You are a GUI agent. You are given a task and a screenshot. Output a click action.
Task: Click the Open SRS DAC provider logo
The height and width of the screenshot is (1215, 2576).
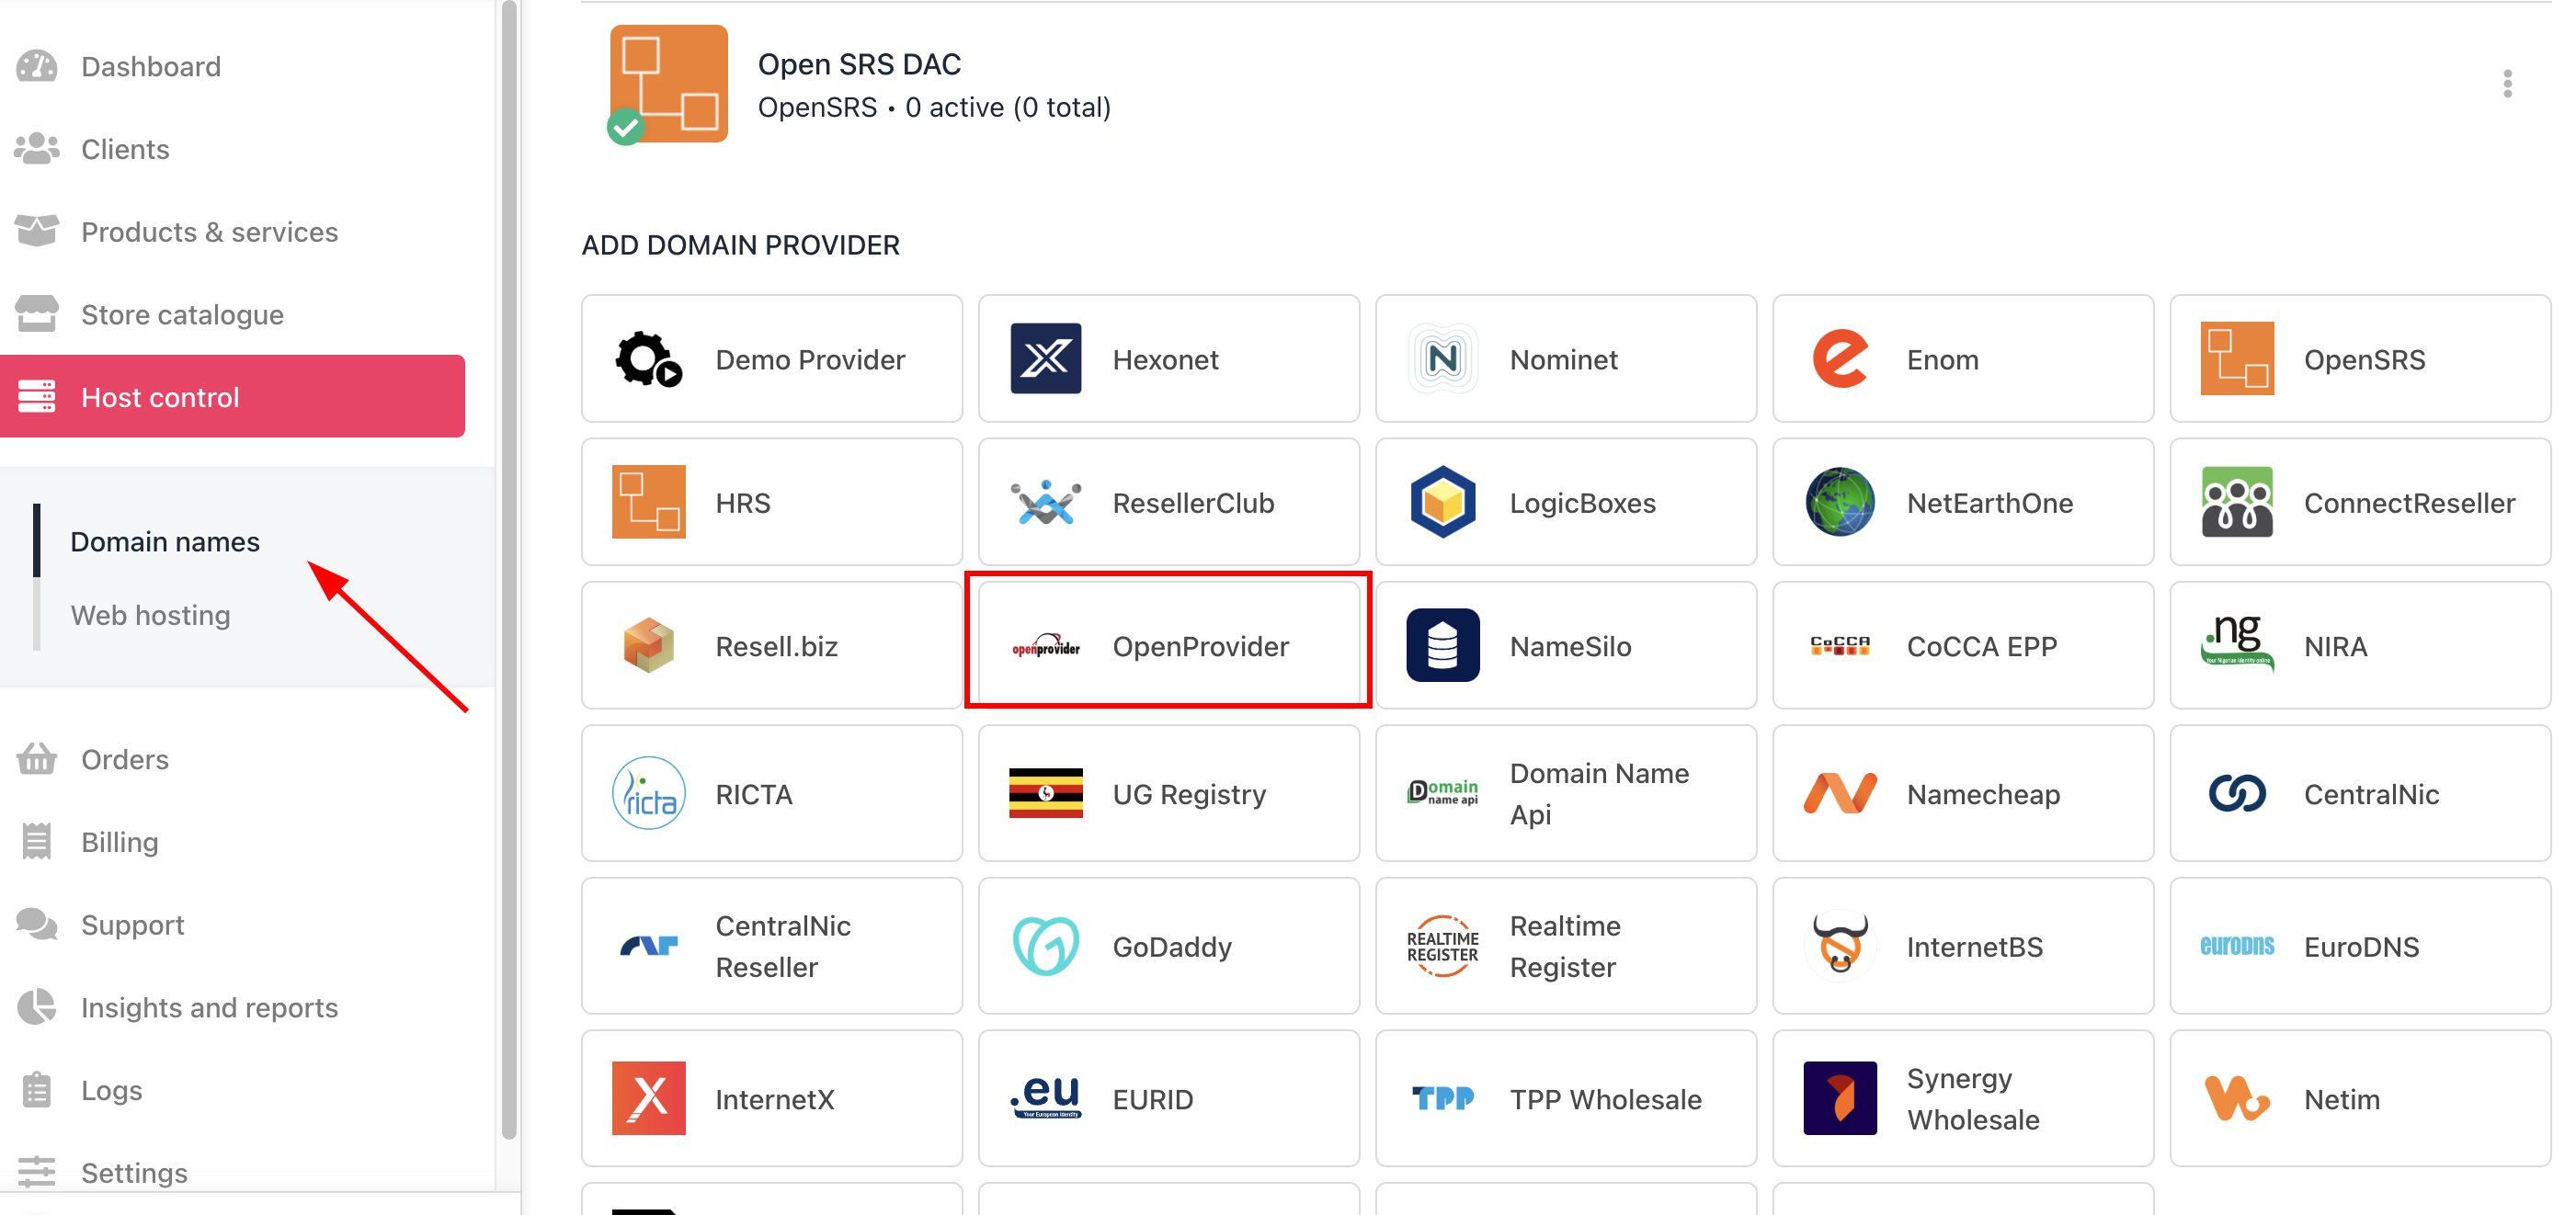tap(668, 84)
